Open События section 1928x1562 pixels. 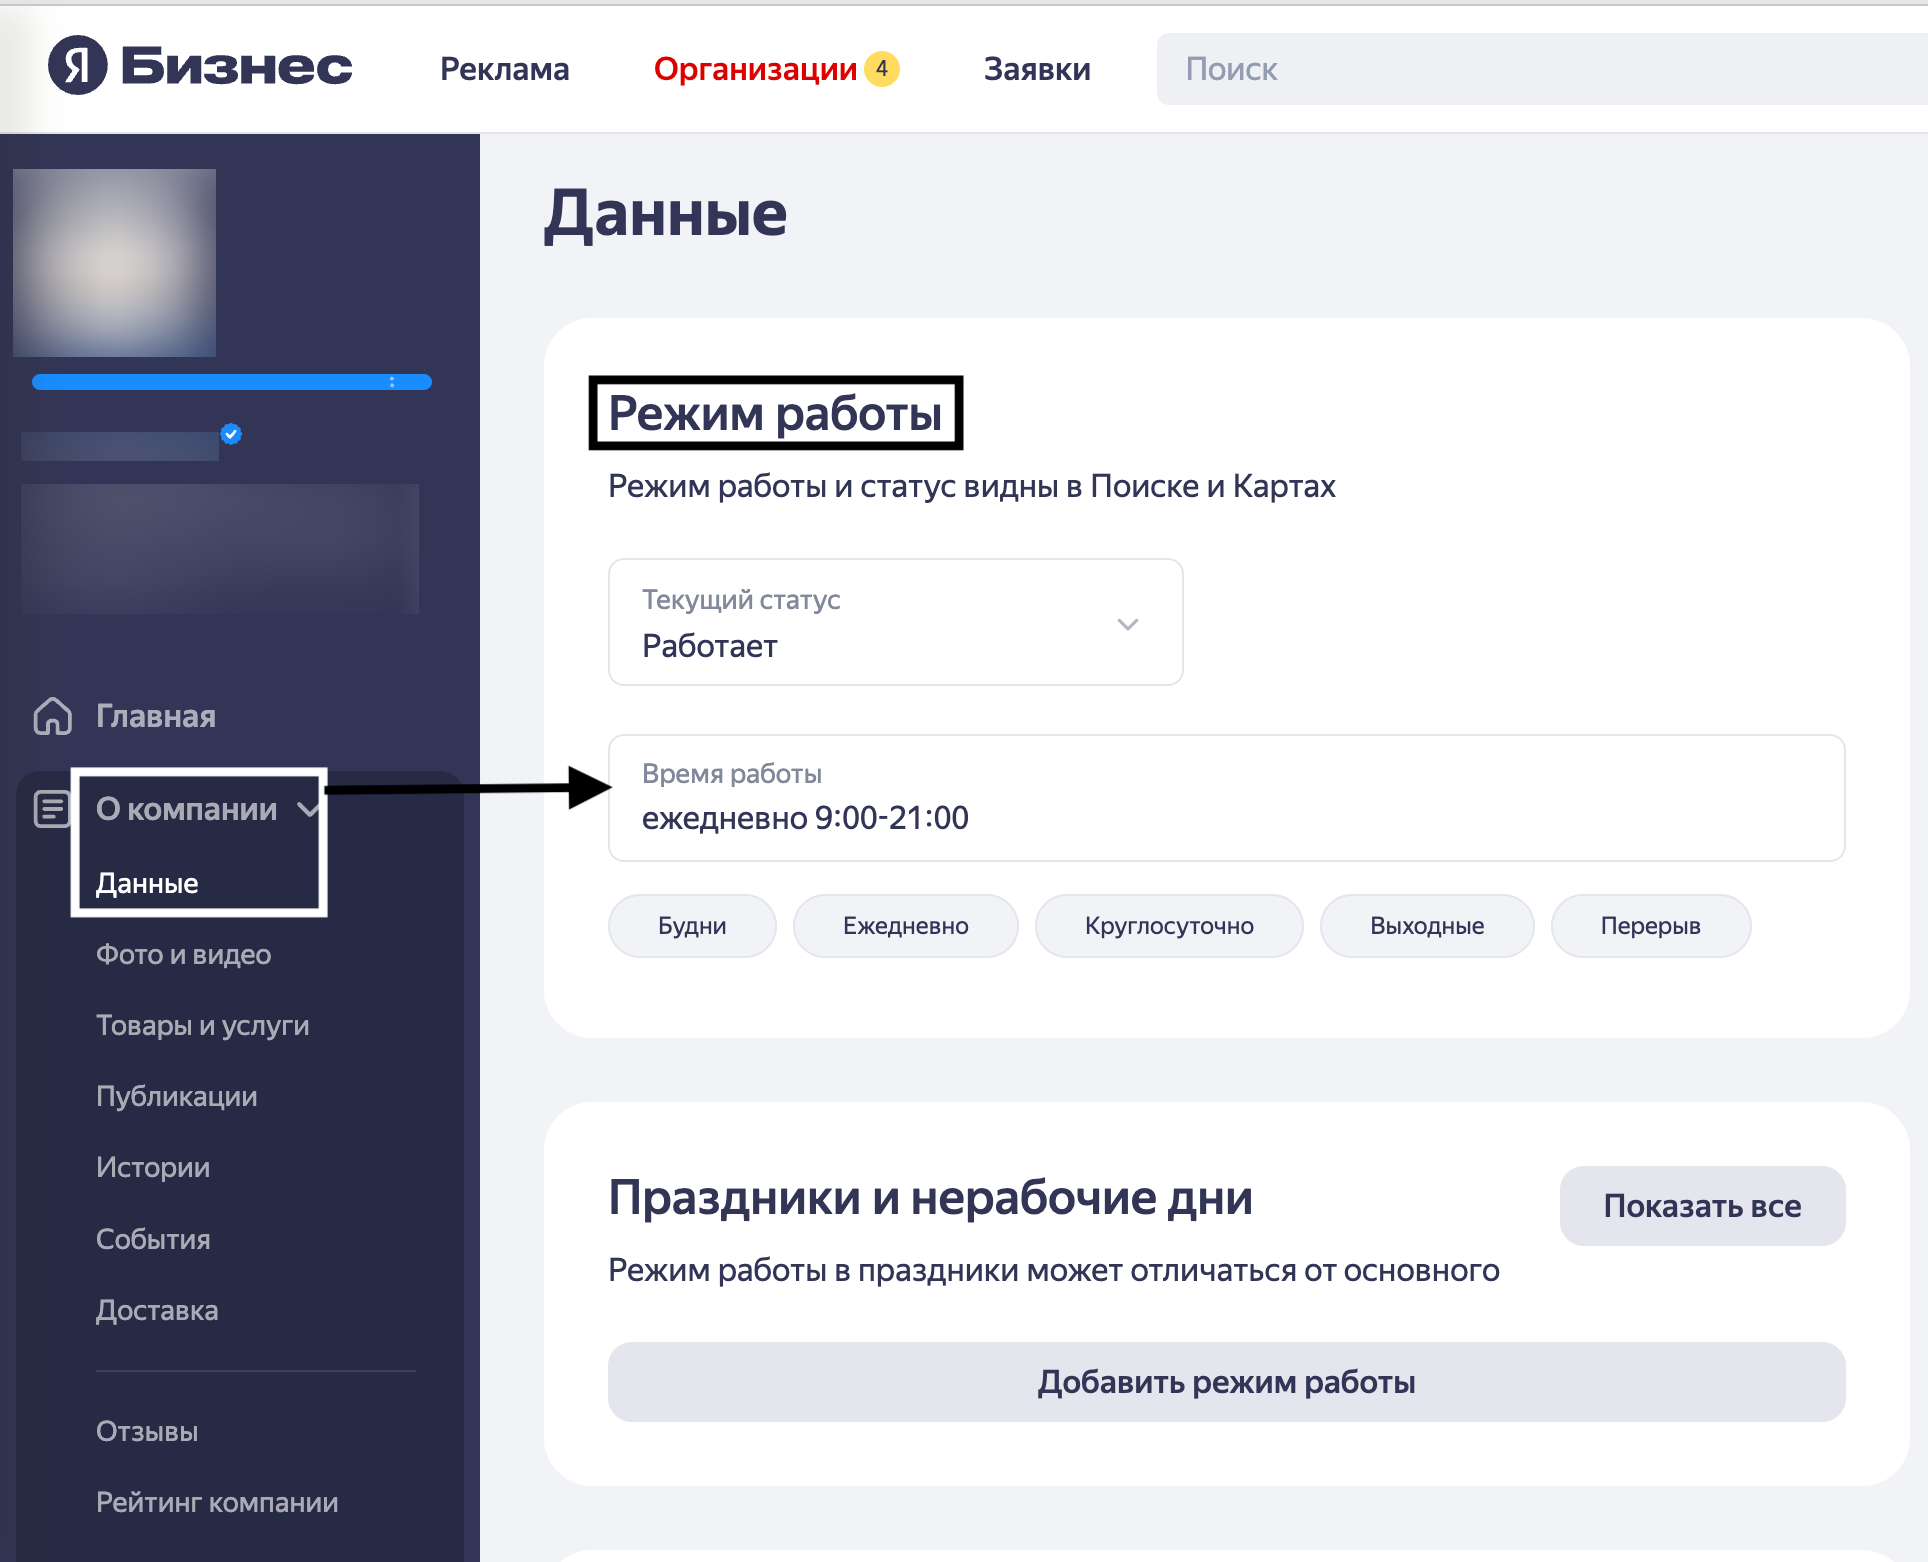click(153, 1239)
